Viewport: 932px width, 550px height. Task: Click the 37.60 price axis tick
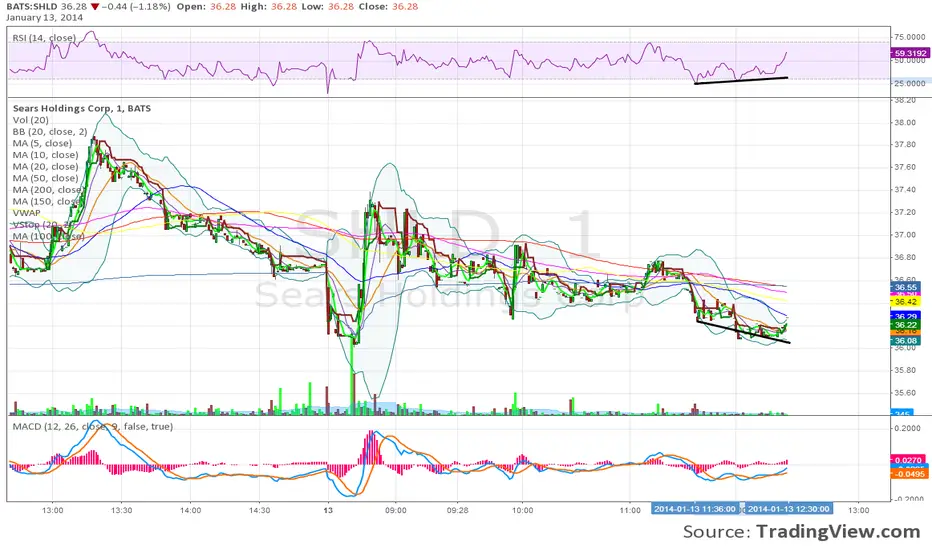point(905,167)
